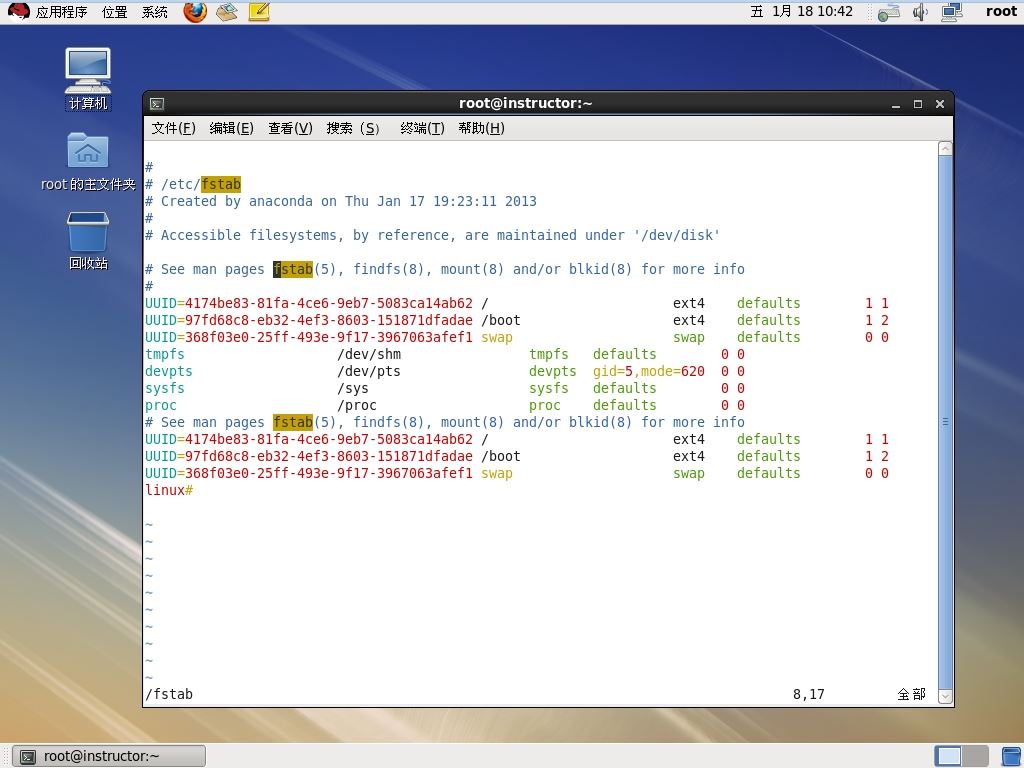Viewport: 1024px width, 768px height.
Task: Click the date and time clock
Action: (801, 11)
